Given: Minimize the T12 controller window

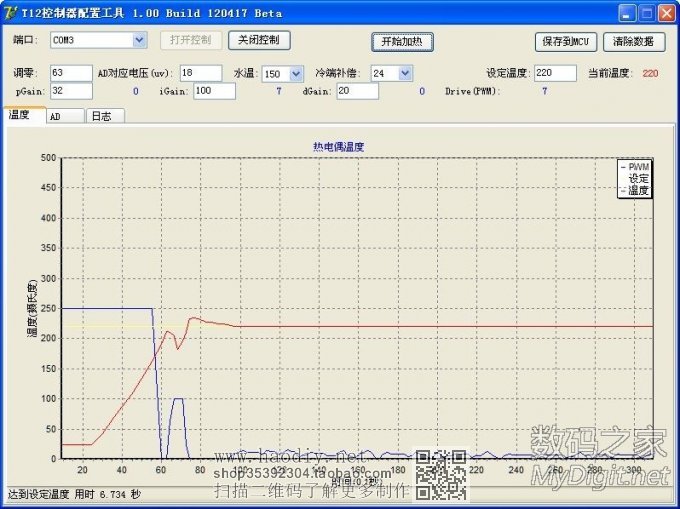Looking at the screenshot, I should [x=625, y=13].
